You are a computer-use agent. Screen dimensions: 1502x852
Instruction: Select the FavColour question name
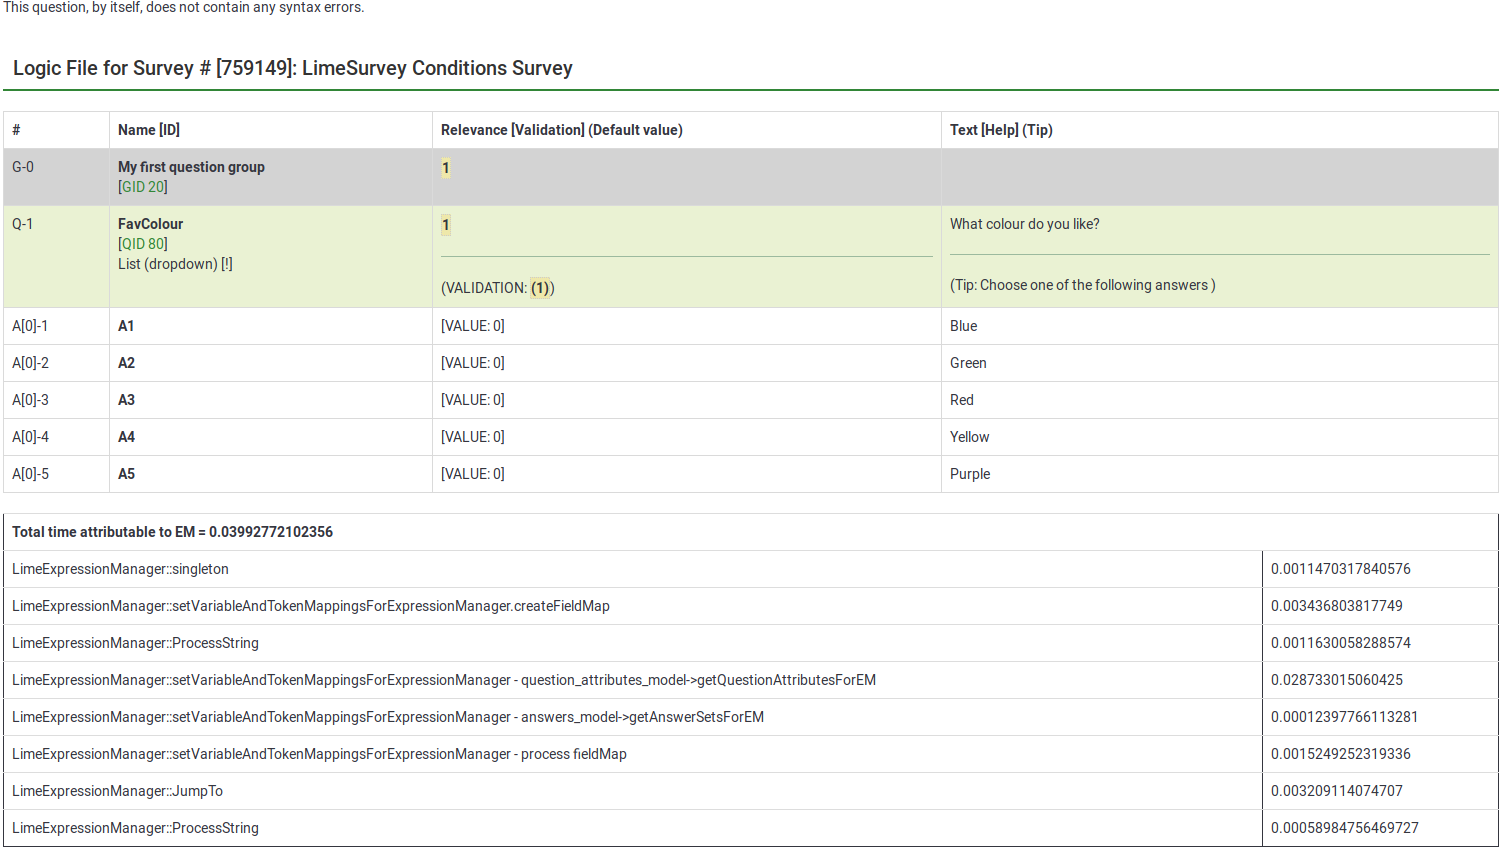coord(150,224)
